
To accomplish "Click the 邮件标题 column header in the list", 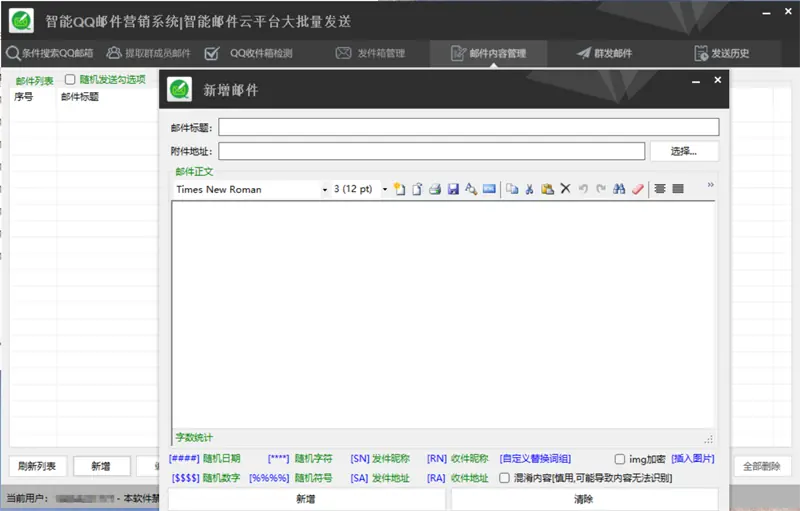I will (x=80, y=97).
